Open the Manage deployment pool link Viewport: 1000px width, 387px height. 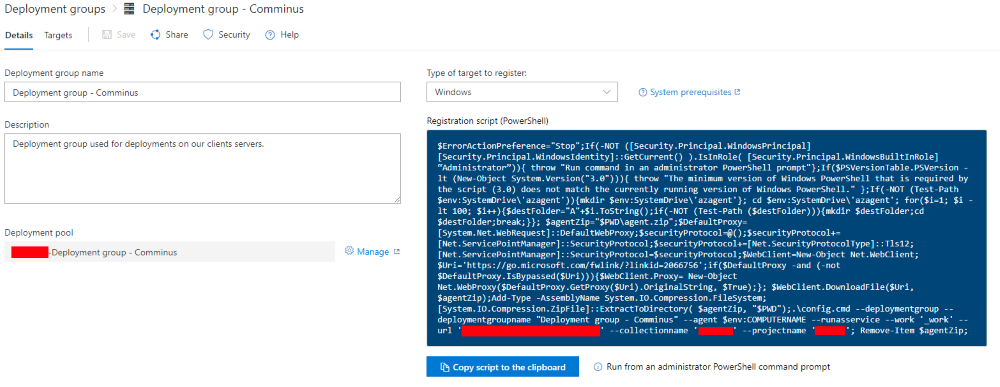tap(372, 252)
